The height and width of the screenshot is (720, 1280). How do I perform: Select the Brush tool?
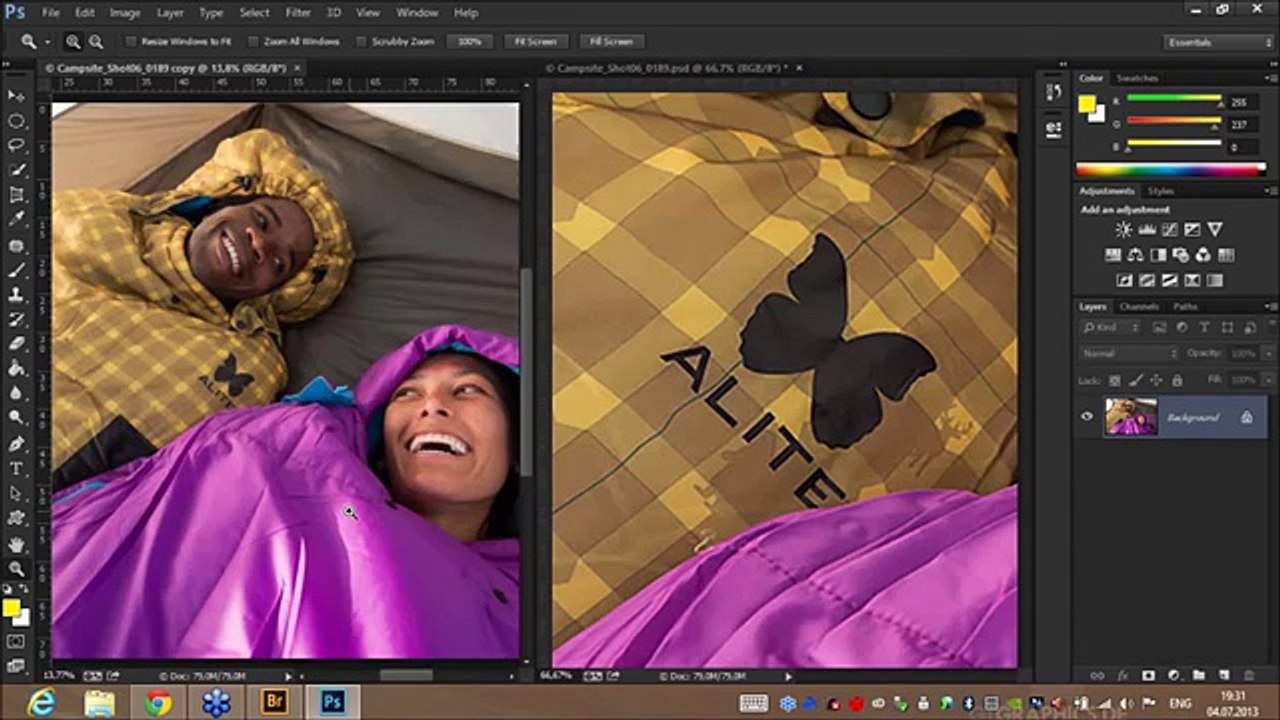click(16, 270)
